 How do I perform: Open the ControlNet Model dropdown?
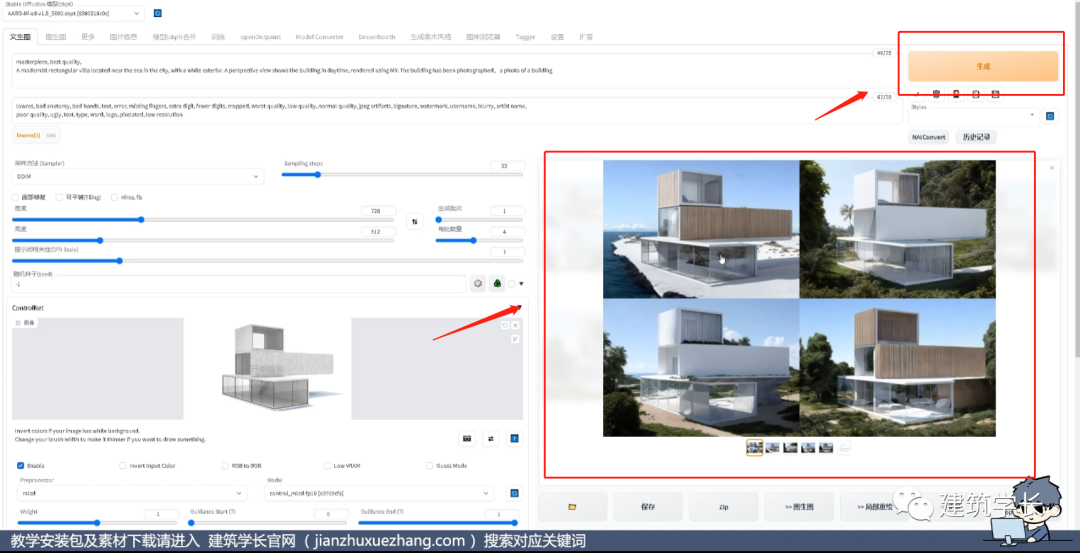[379, 493]
